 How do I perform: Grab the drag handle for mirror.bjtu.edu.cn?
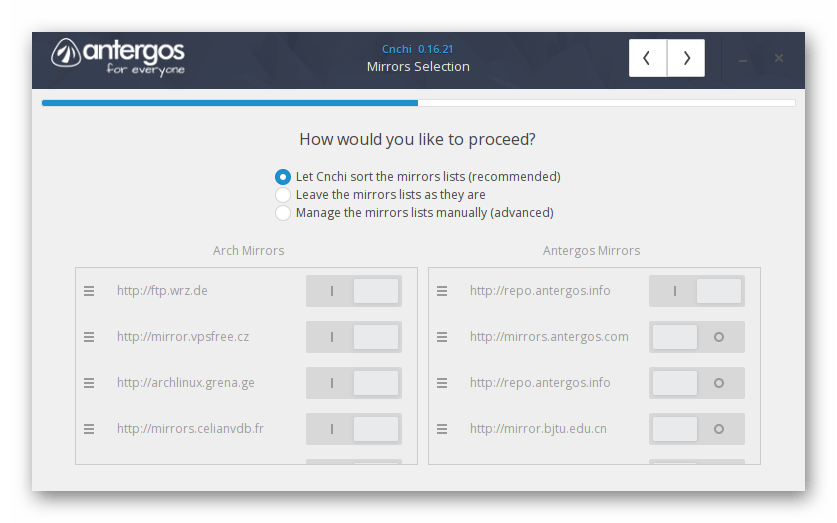click(x=442, y=429)
